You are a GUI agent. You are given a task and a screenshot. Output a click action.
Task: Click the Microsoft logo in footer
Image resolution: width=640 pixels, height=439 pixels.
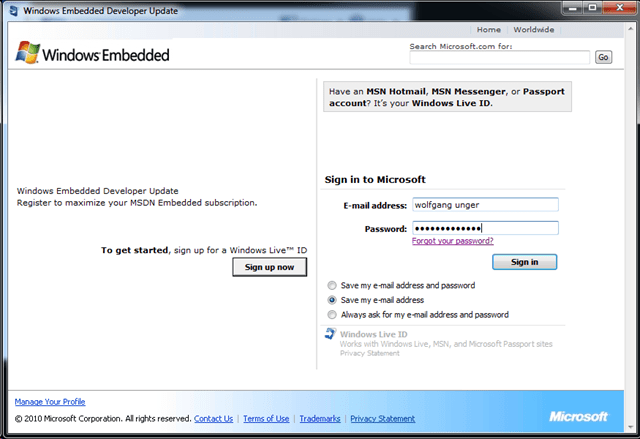pyautogui.click(x=578, y=417)
